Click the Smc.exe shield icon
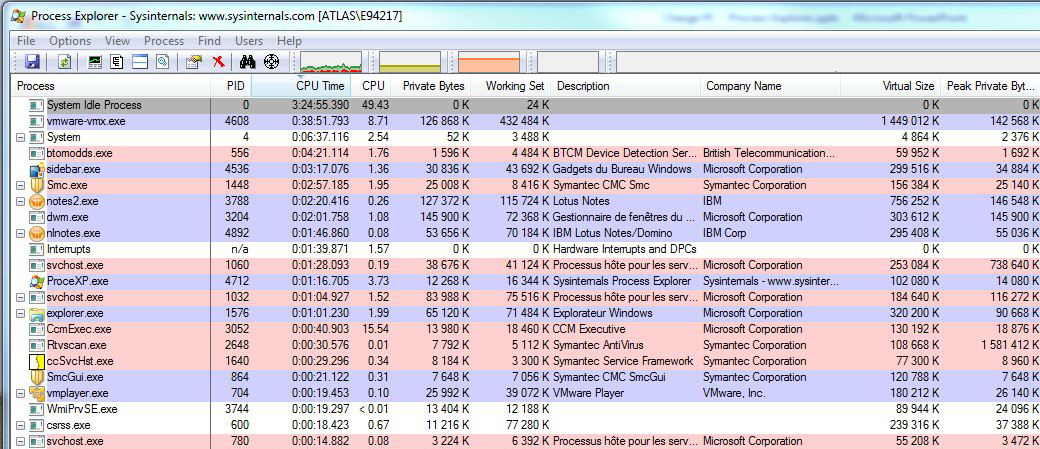 point(36,185)
